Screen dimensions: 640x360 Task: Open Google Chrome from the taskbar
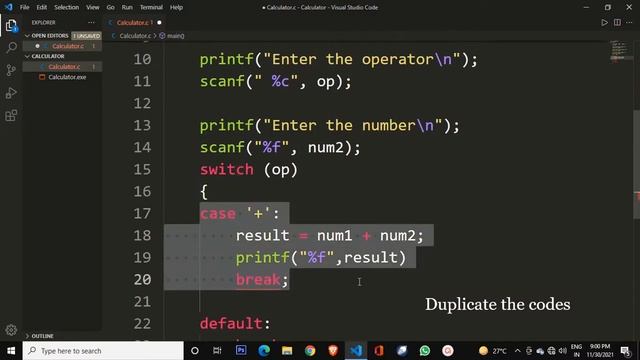point(310,350)
